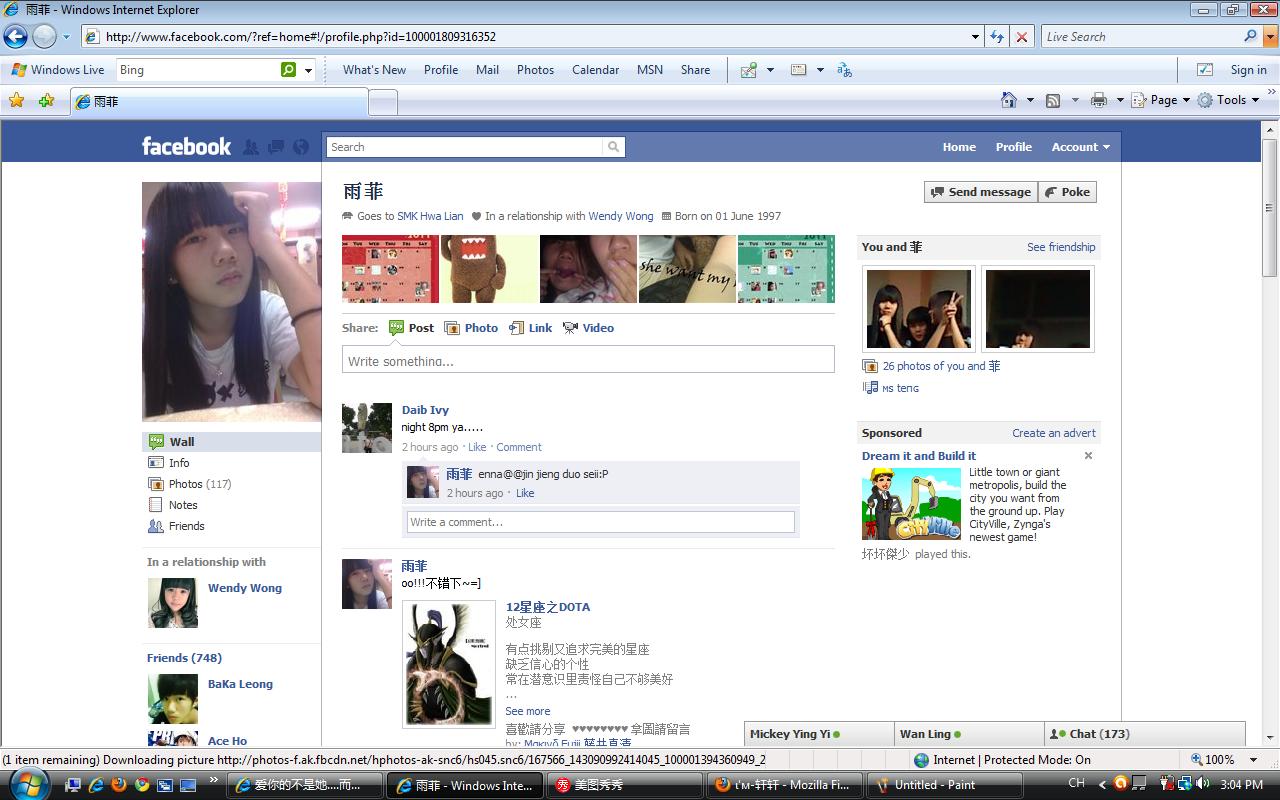This screenshot has height=800, width=1280.
Task: Go back with the IE back arrow
Action: (x=15, y=37)
